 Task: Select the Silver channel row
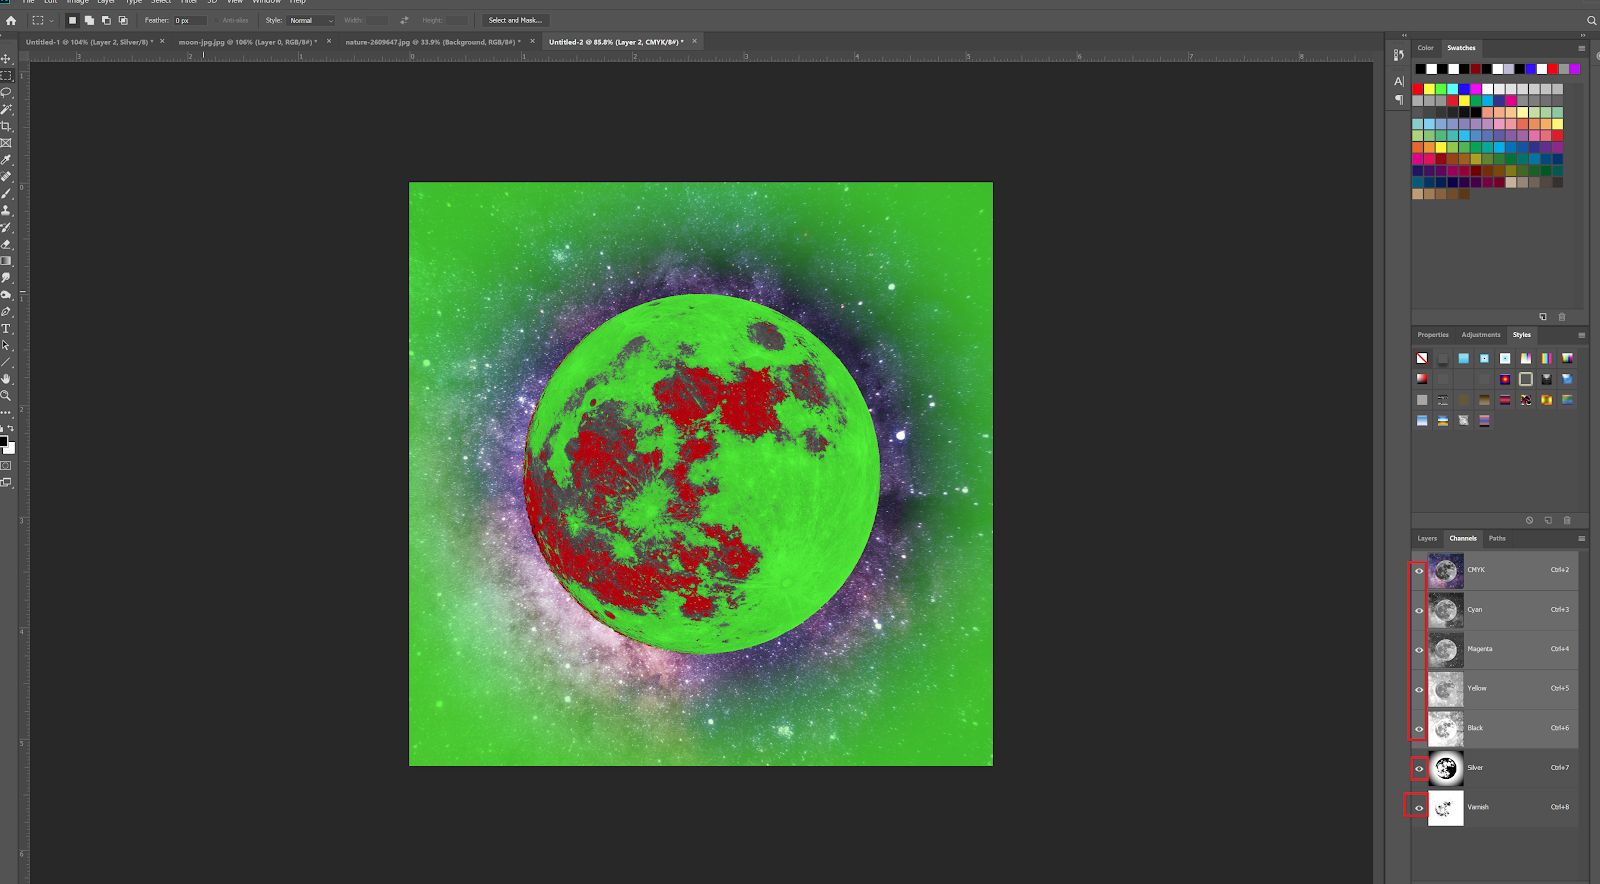[1494, 768]
